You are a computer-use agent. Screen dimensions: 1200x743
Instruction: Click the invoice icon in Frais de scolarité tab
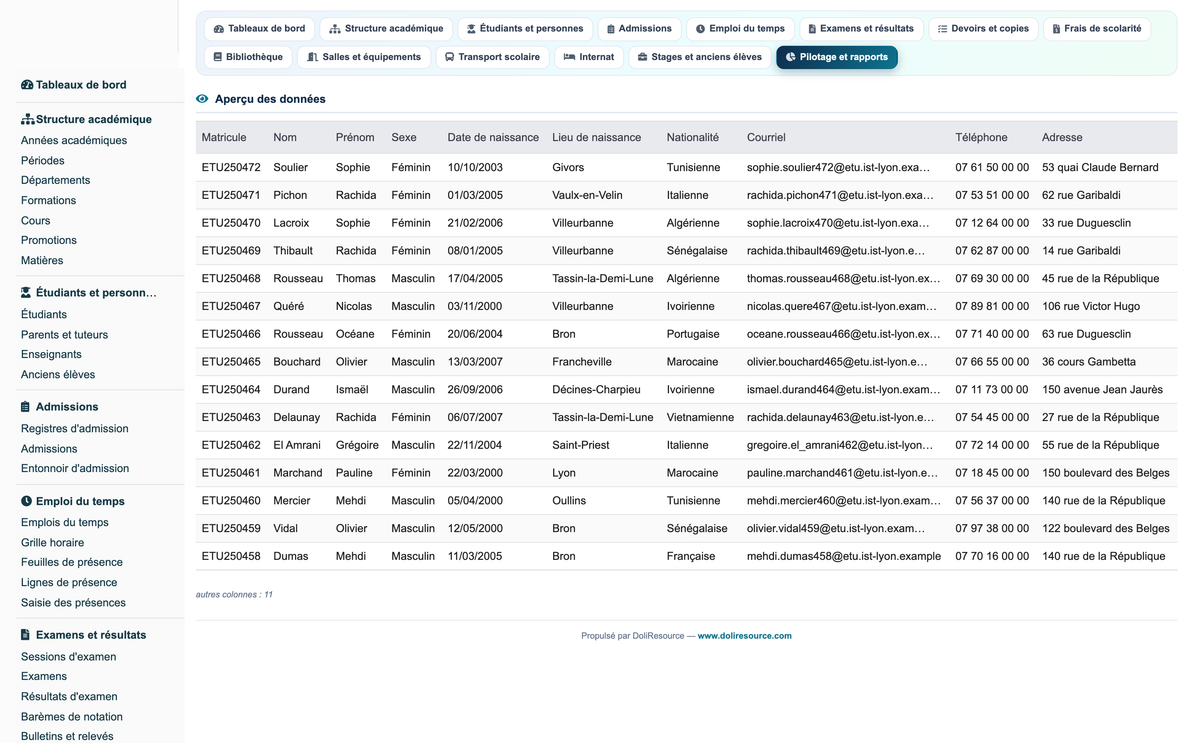(1056, 29)
